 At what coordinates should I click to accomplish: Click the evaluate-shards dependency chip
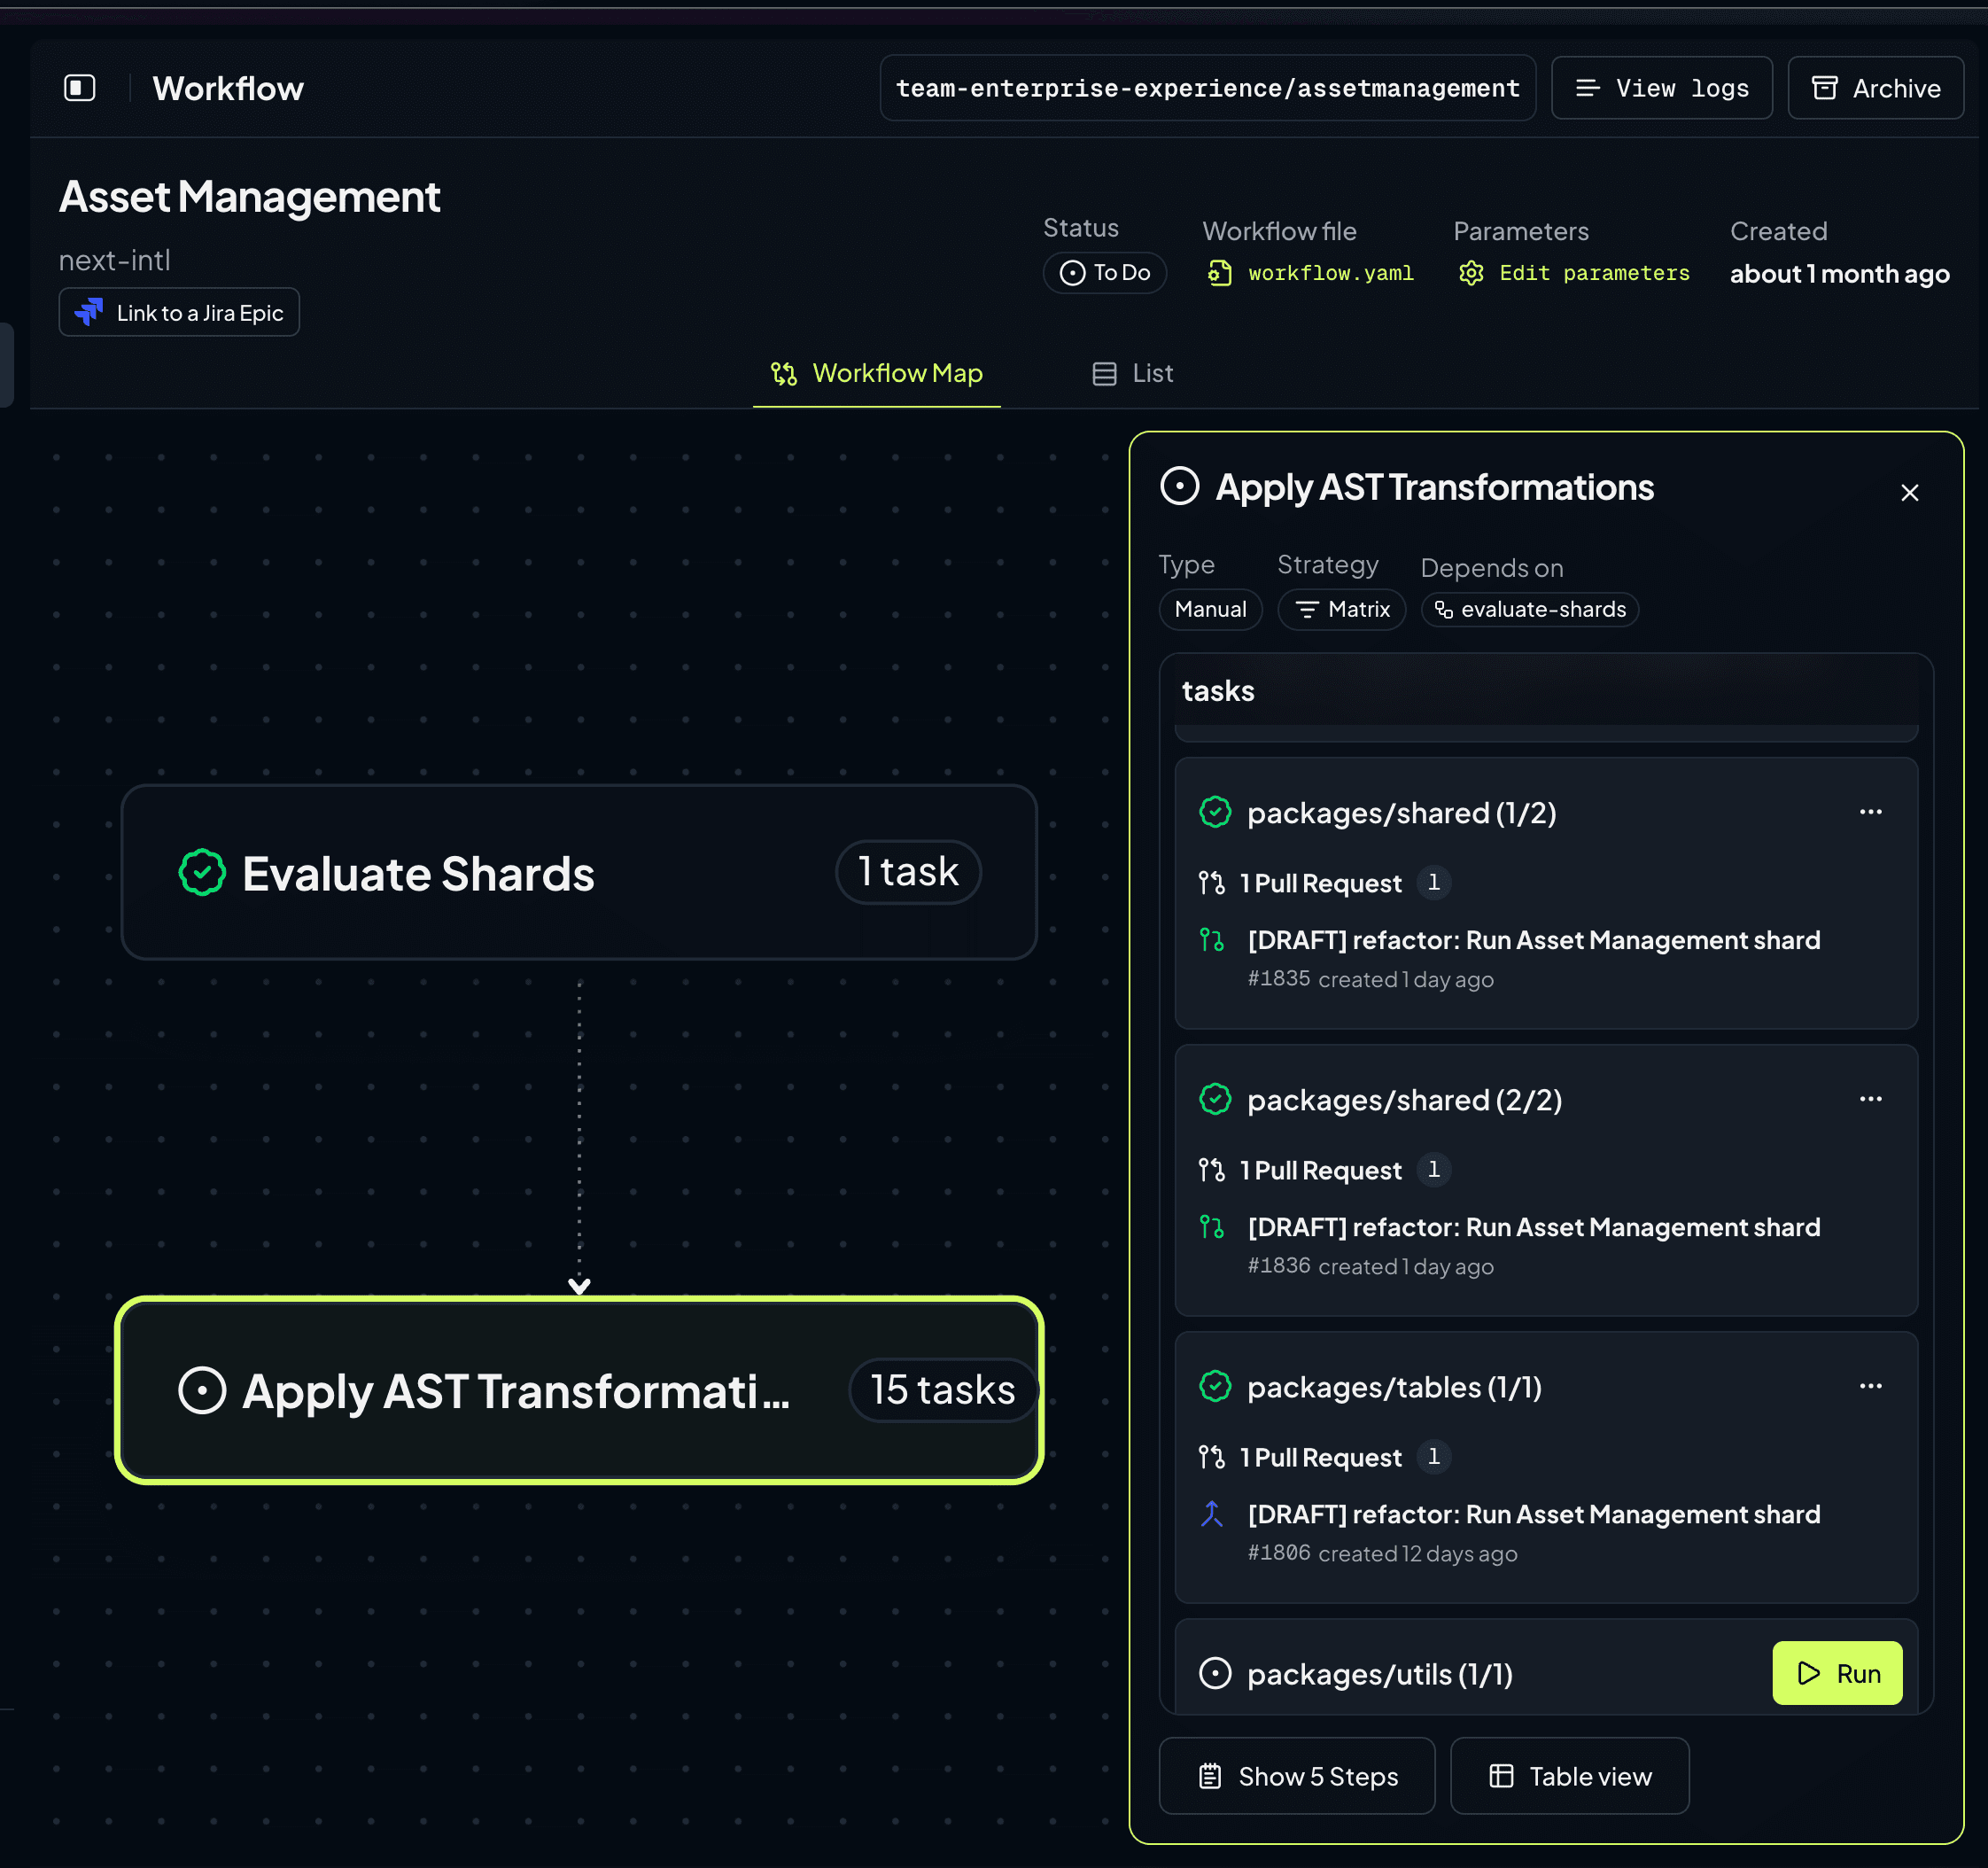pyautogui.click(x=1529, y=609)
